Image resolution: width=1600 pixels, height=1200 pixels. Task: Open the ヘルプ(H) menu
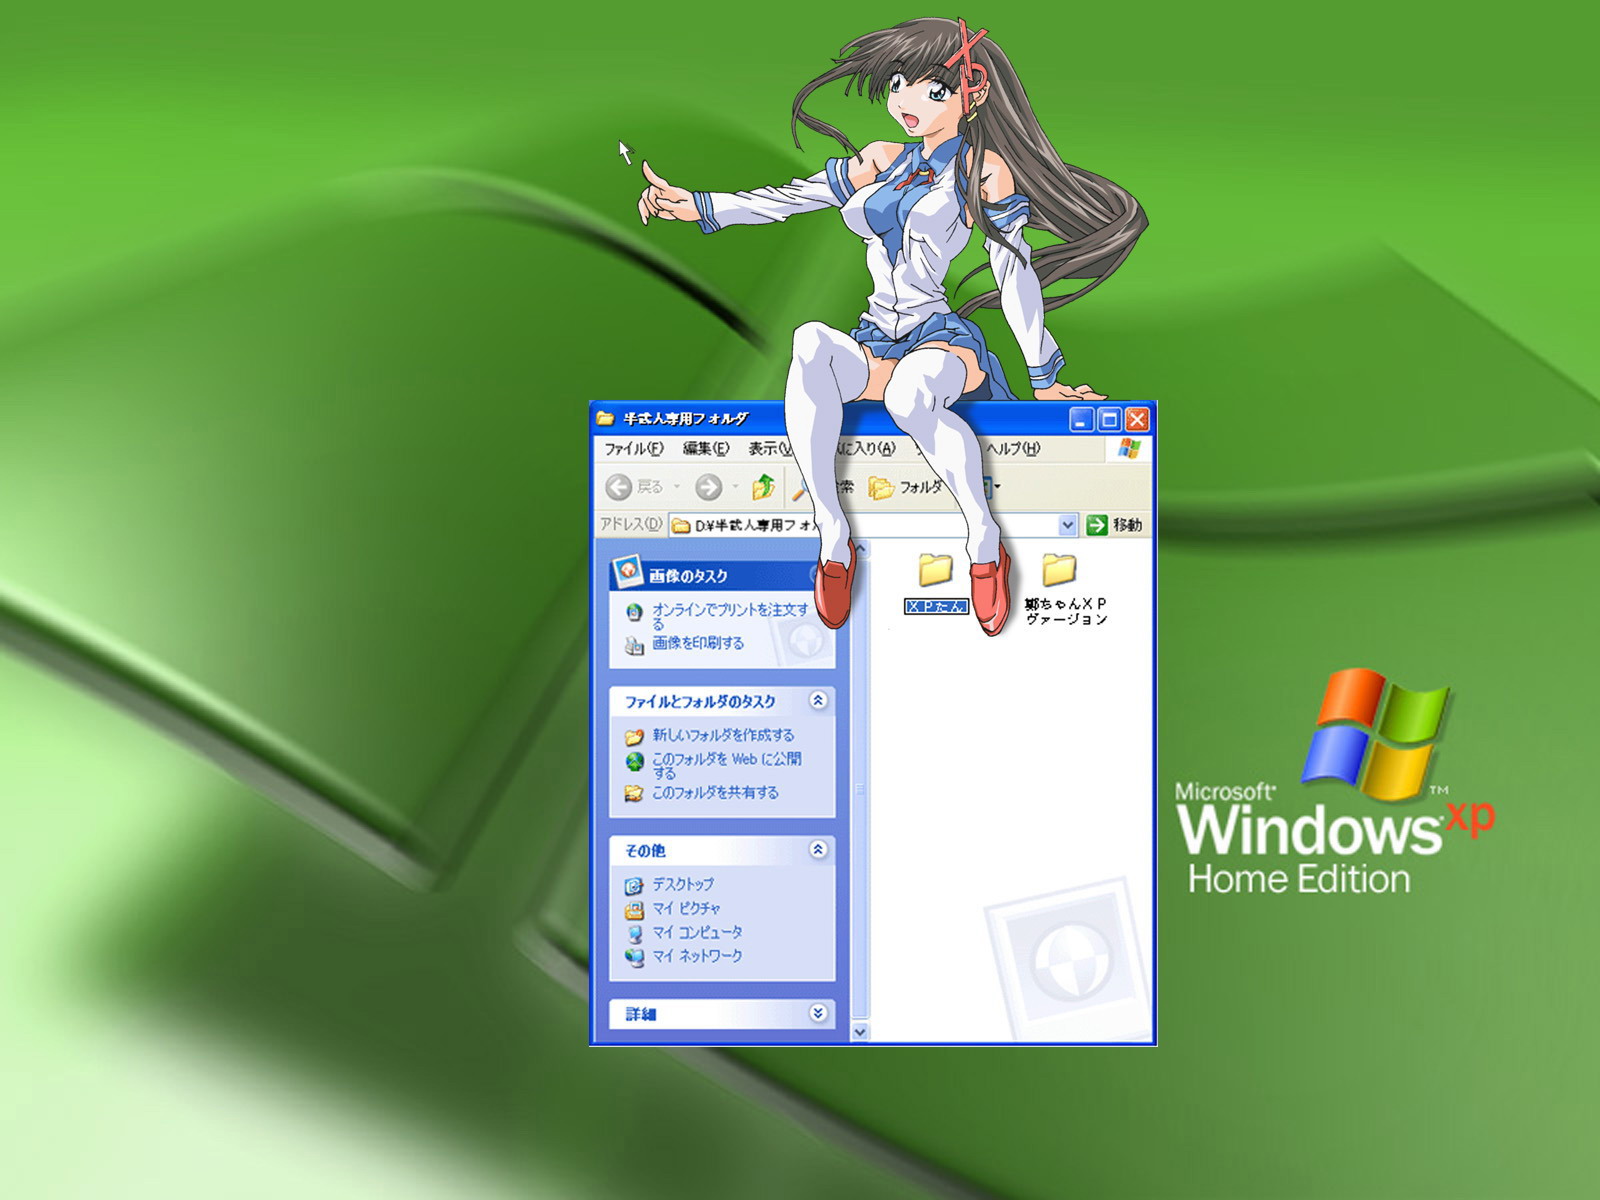pos(1012,449)
